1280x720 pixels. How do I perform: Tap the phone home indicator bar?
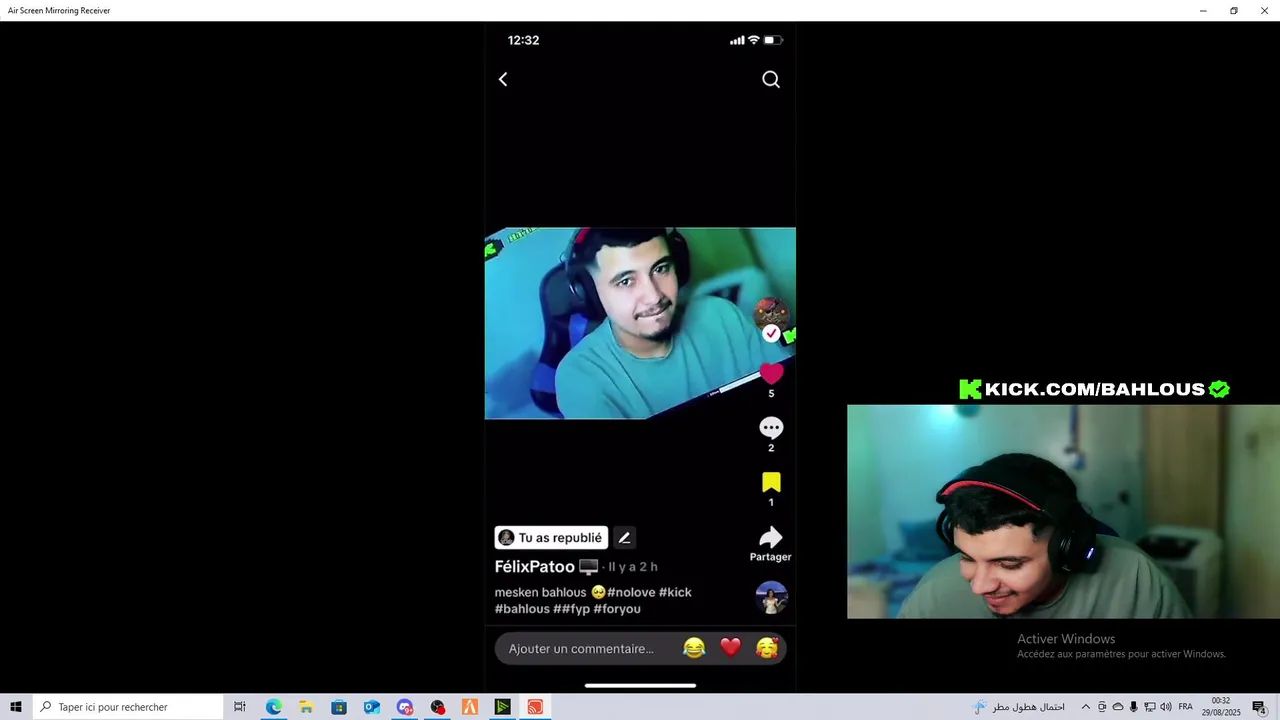640,686
